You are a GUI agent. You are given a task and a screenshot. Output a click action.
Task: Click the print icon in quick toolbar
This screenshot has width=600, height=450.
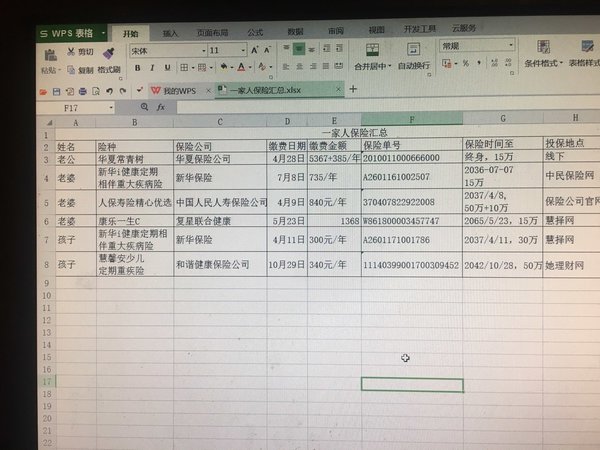coord(83,91)
